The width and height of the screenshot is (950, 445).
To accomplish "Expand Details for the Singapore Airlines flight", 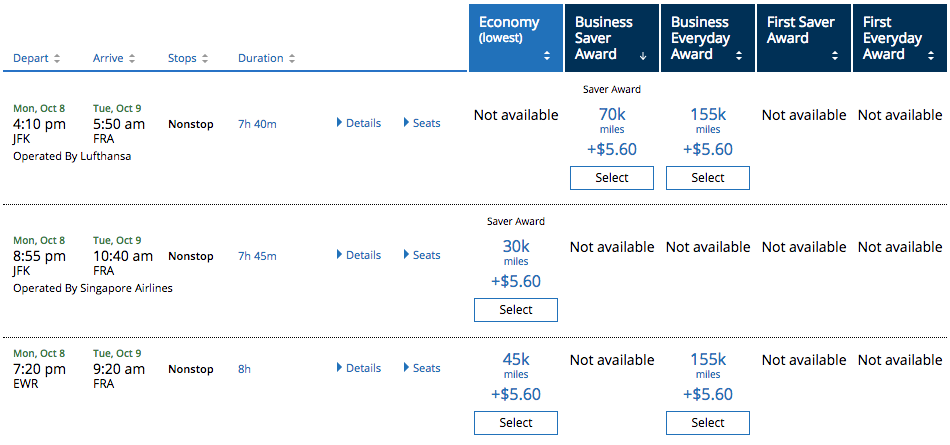I will (358, 255).
